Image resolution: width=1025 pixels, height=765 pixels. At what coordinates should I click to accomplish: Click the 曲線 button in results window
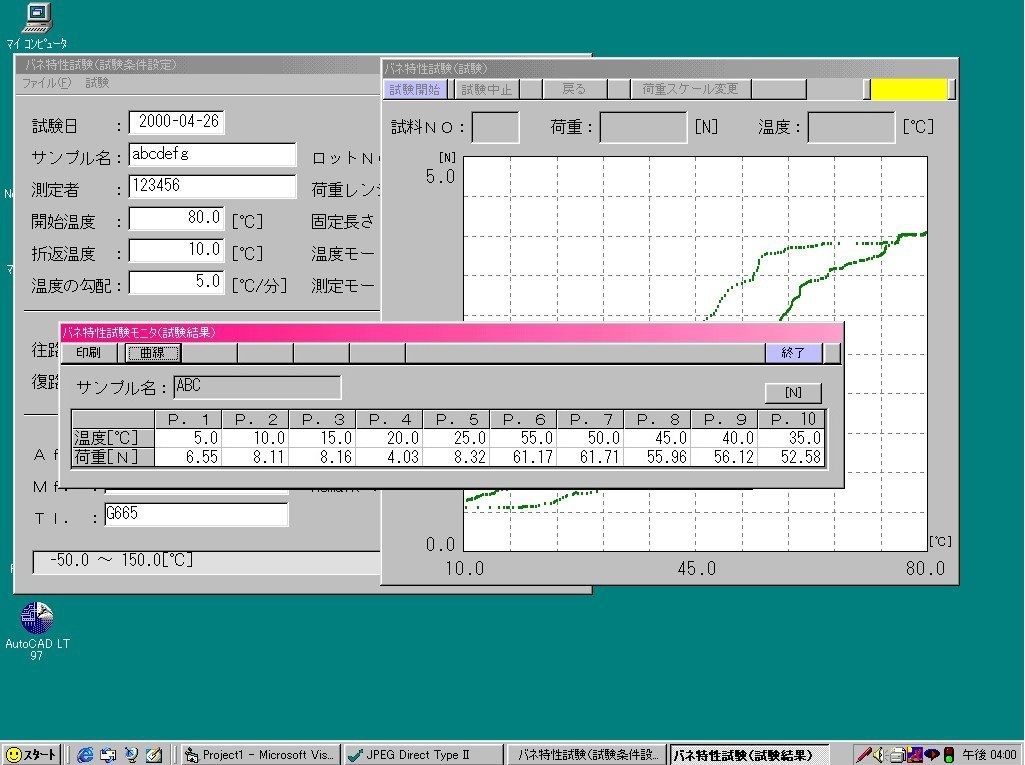pos(153,353)
